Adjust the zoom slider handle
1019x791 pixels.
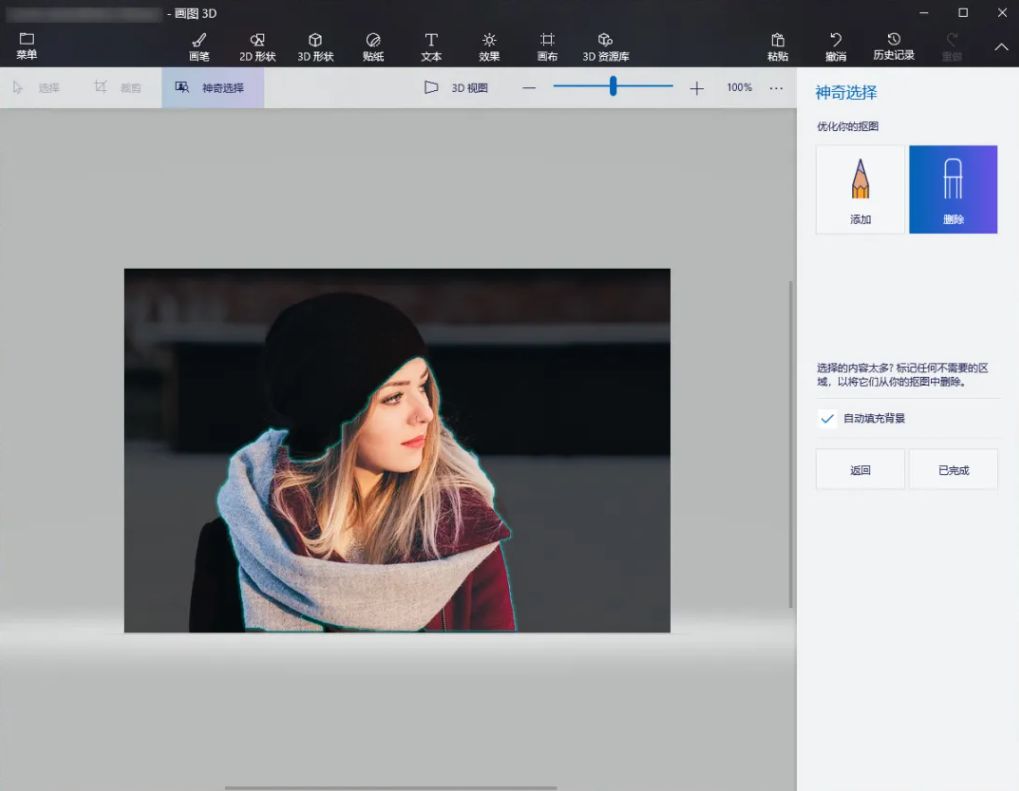613,86
